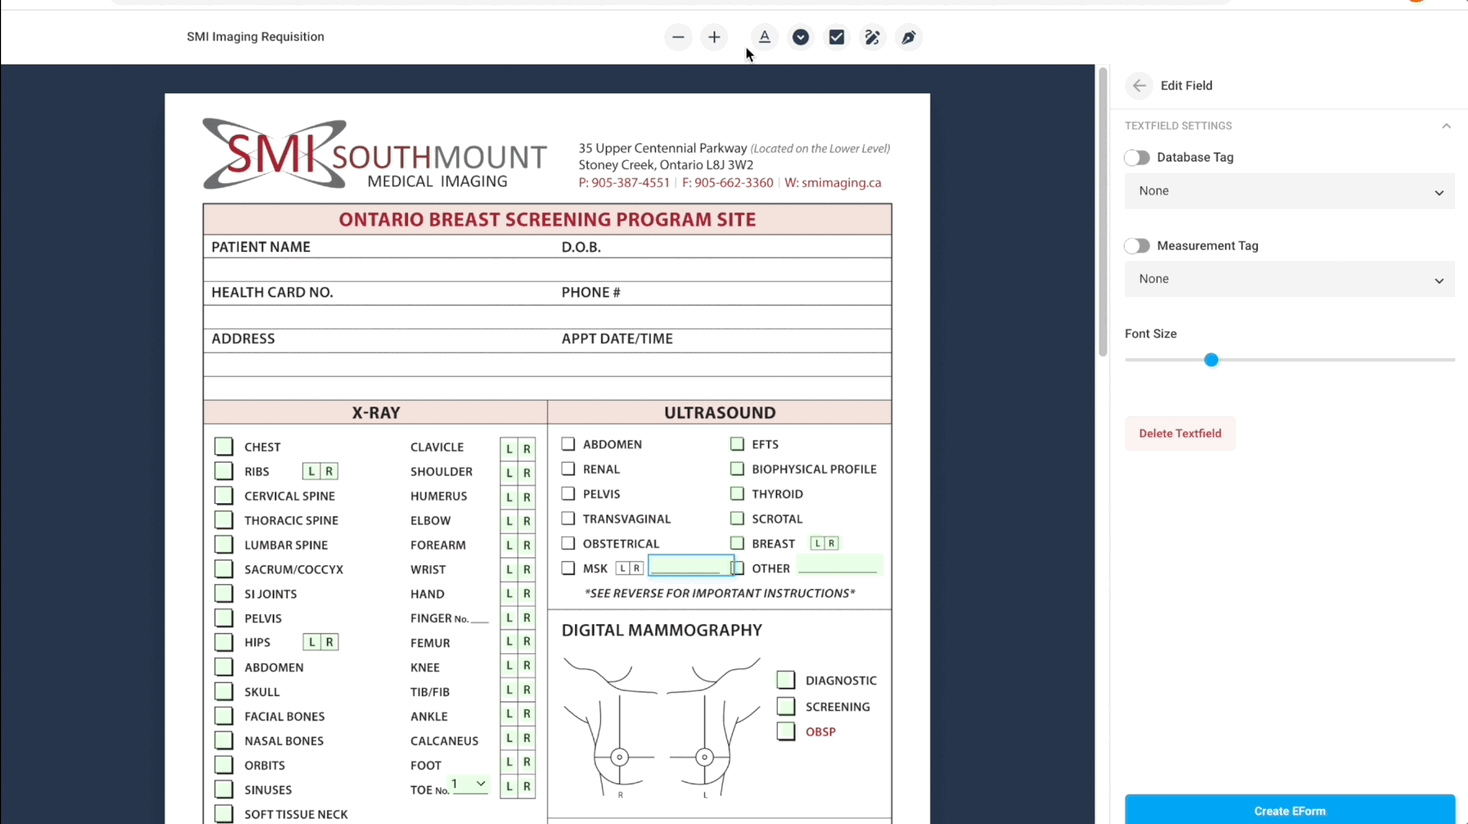Collapse the Textfield Settings section
The image size is (1468, 824).
click(x=1446, y=126)
